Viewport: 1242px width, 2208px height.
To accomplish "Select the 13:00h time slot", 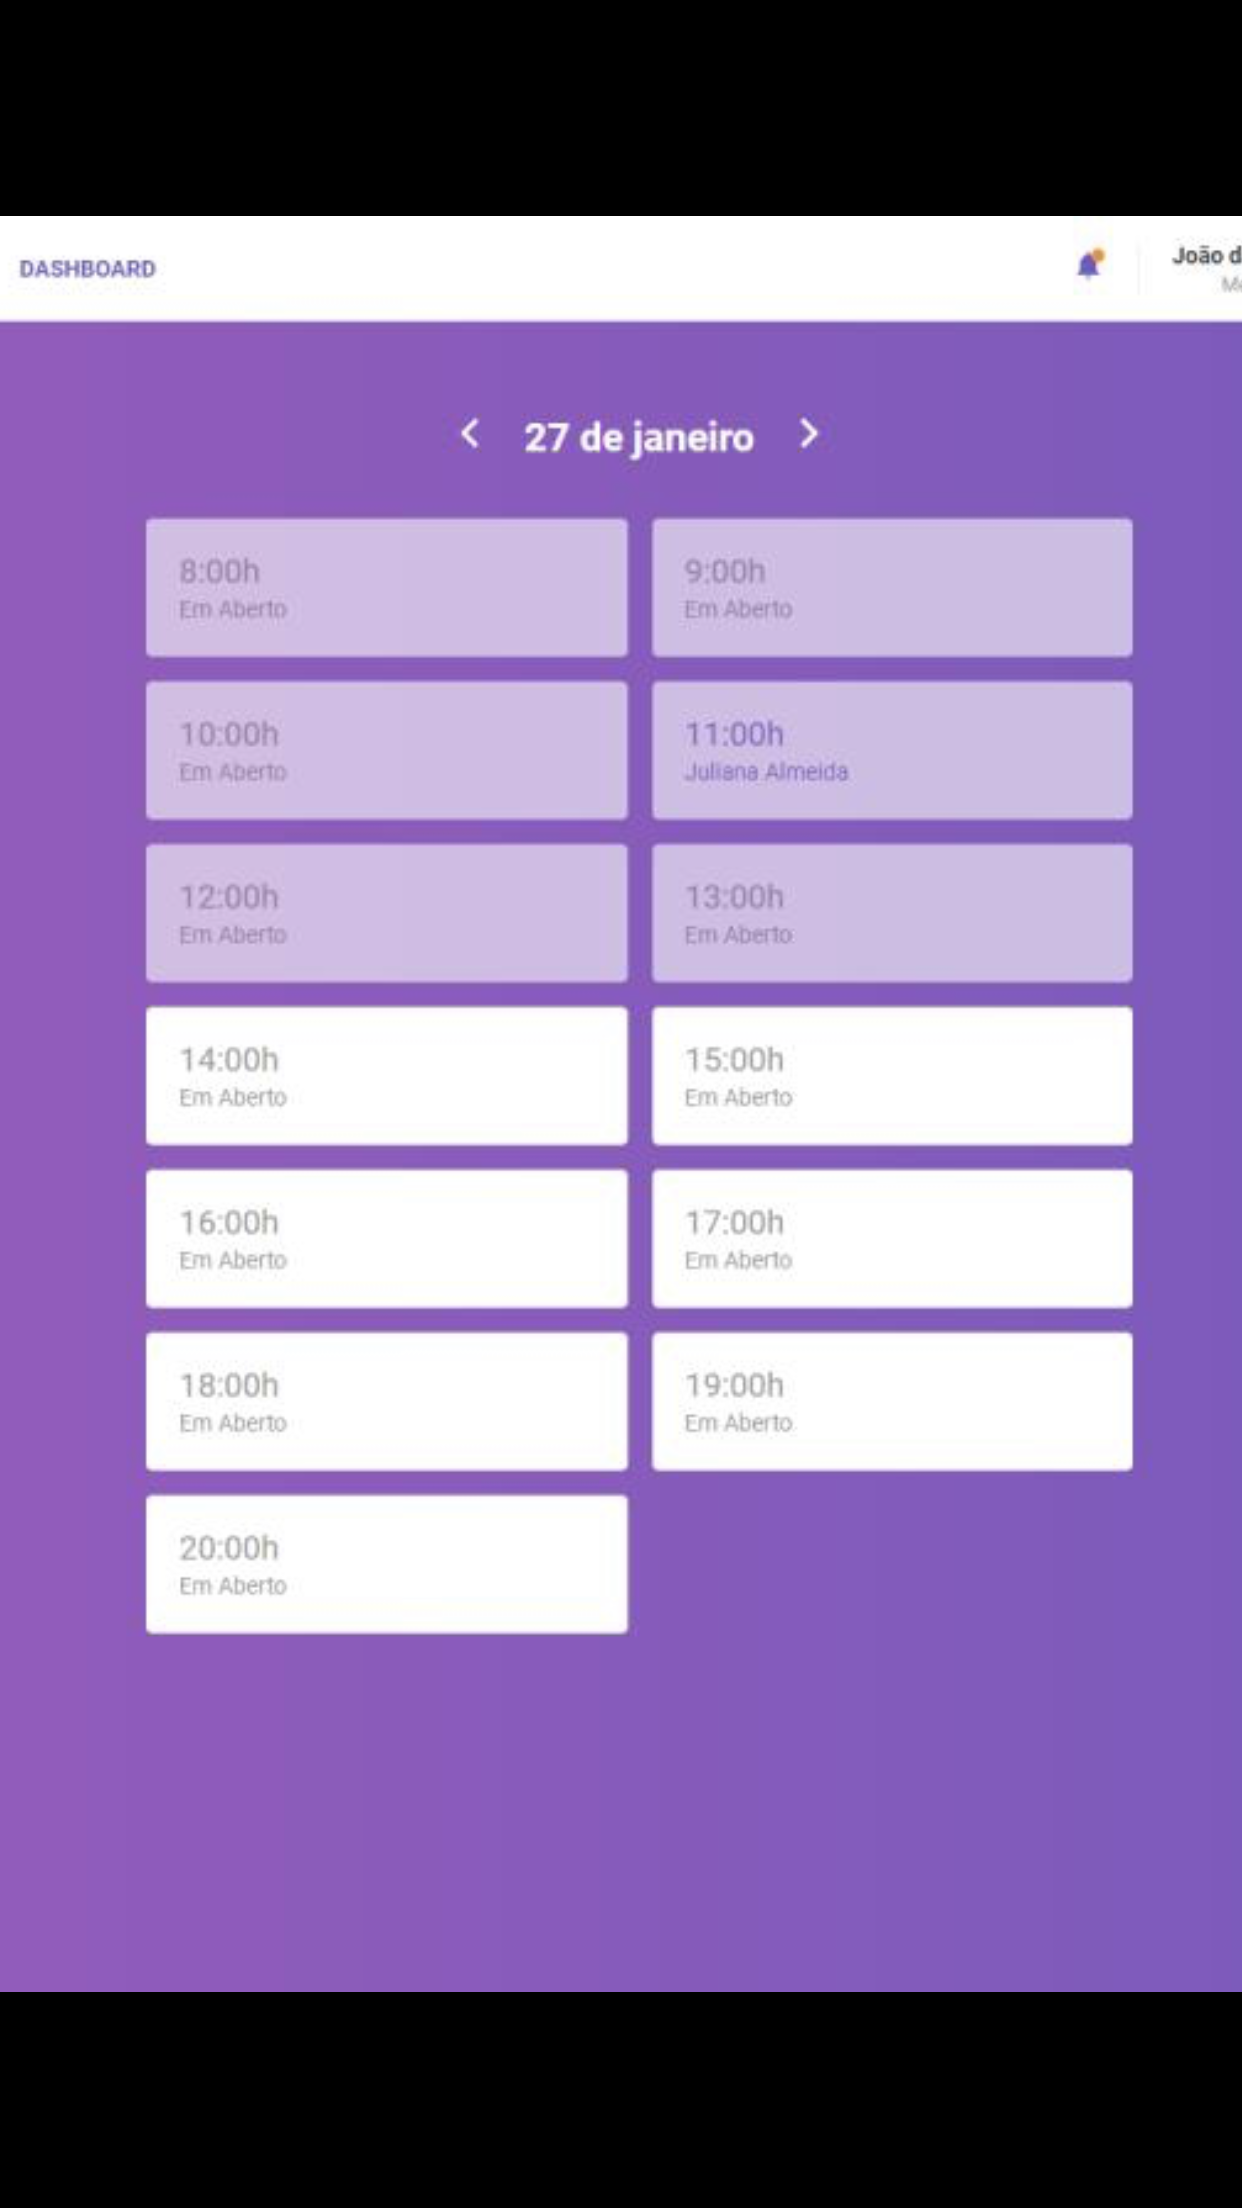I will [x=892, y=913].
